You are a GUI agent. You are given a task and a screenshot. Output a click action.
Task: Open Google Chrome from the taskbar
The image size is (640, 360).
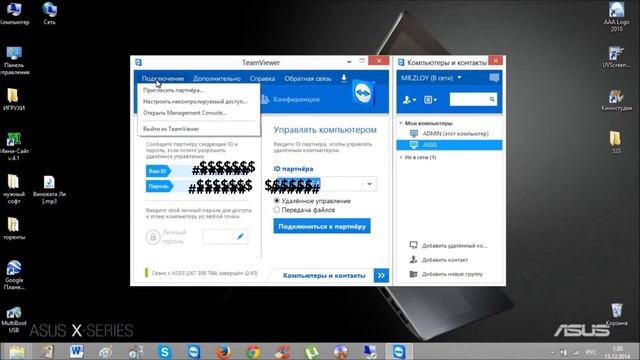point(252,351)
